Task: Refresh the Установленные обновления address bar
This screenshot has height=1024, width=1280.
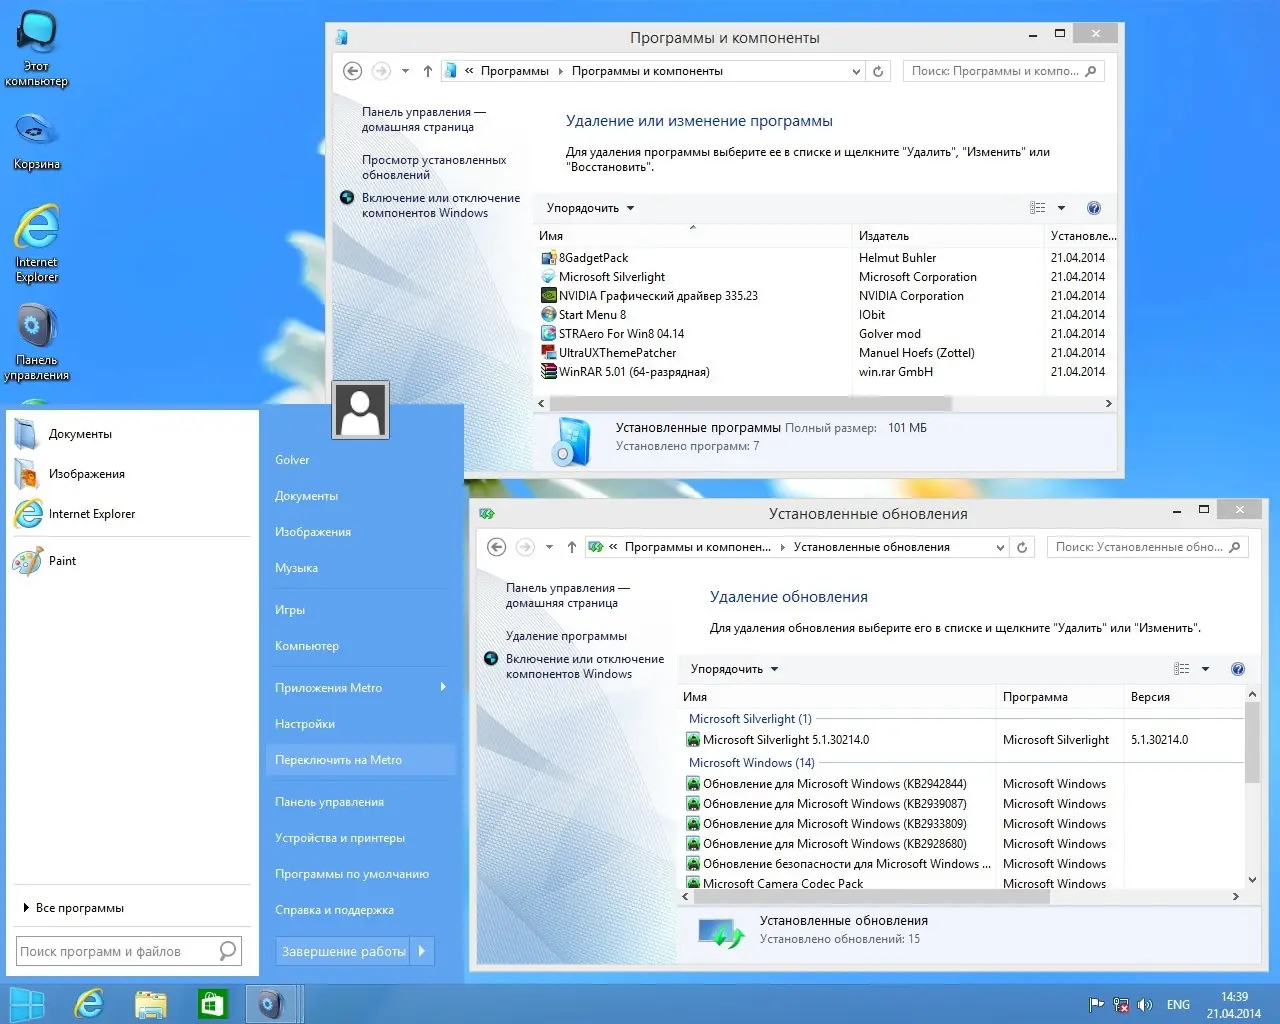Action: click(x=1022, y=547)
